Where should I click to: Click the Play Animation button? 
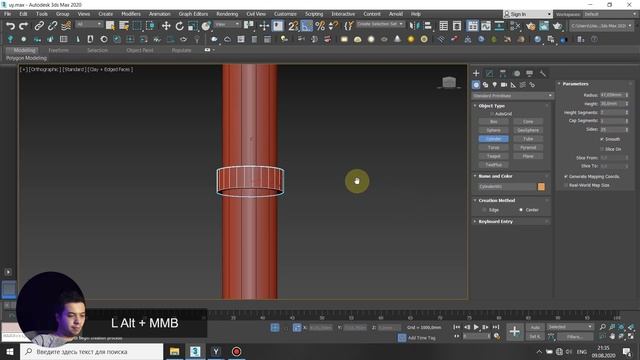[x=476, y=327]
